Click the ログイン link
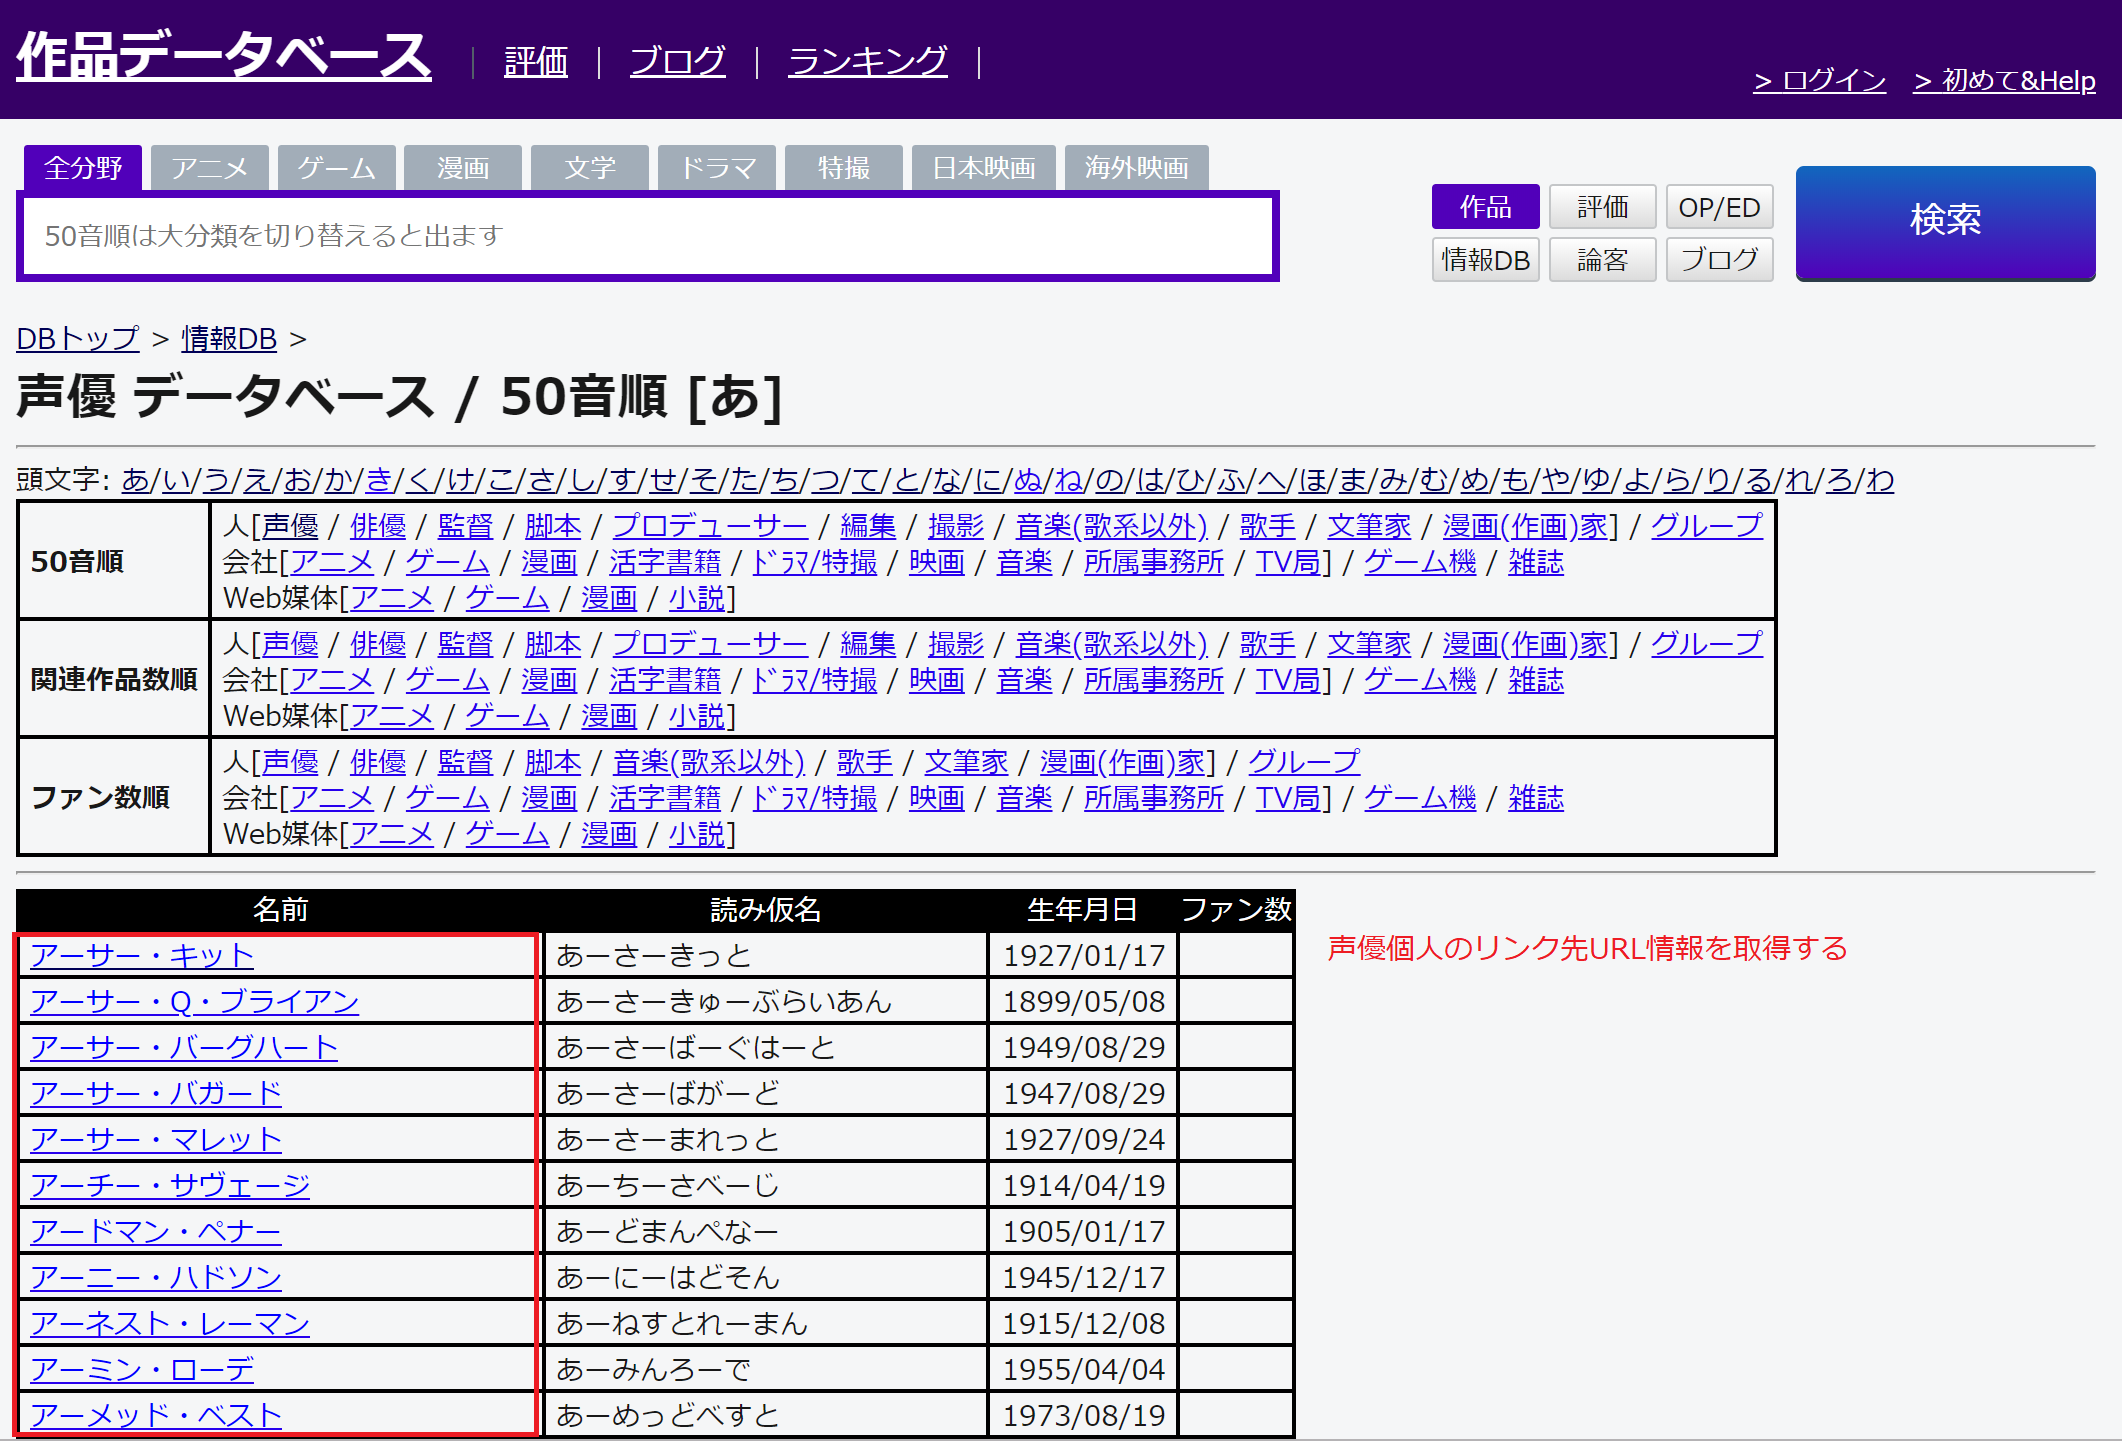 click(1820, 80)
